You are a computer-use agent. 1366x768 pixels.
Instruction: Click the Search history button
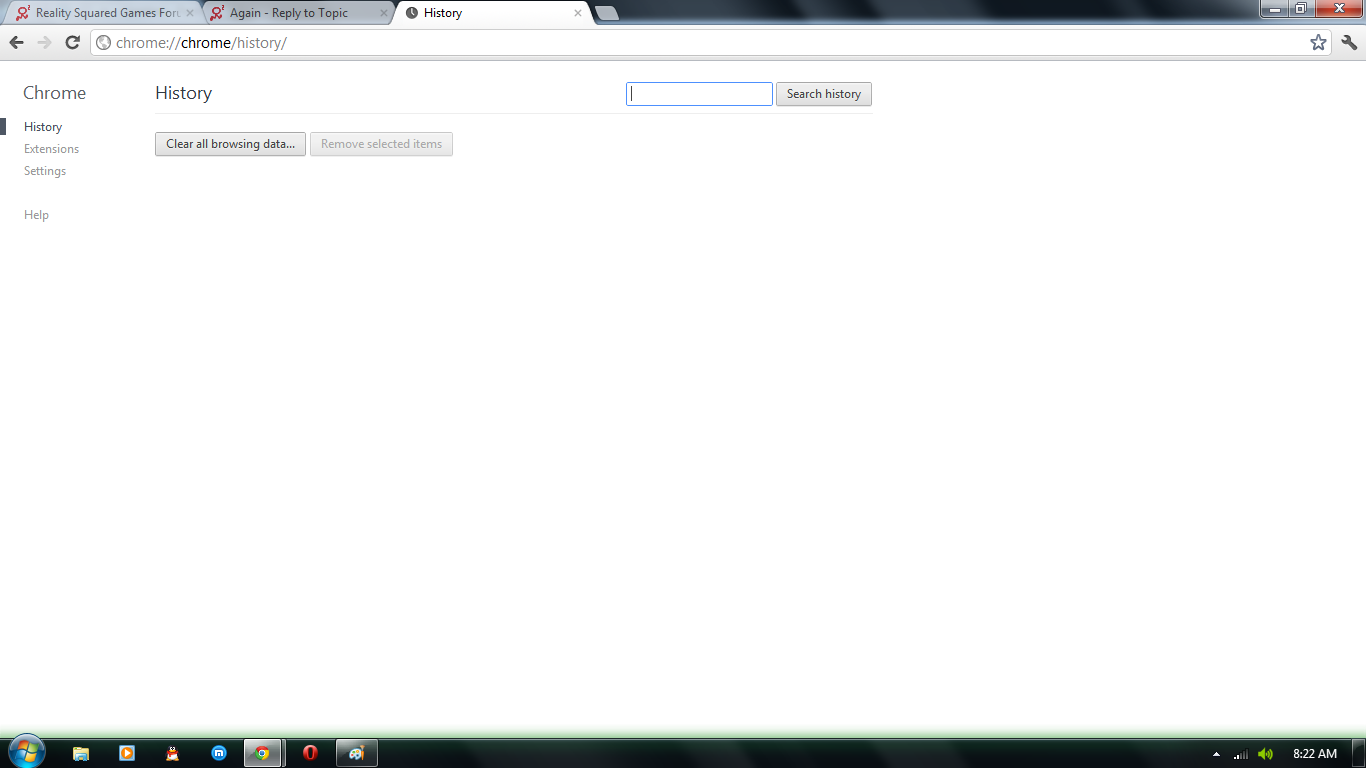tap(824, 94)
